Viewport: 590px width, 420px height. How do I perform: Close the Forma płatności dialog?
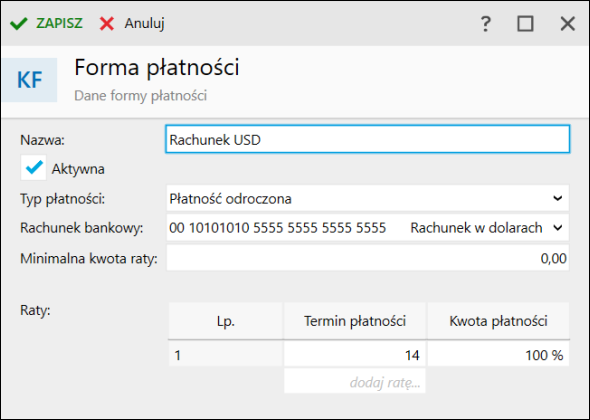pyautogui.click(x=567, y=24)
